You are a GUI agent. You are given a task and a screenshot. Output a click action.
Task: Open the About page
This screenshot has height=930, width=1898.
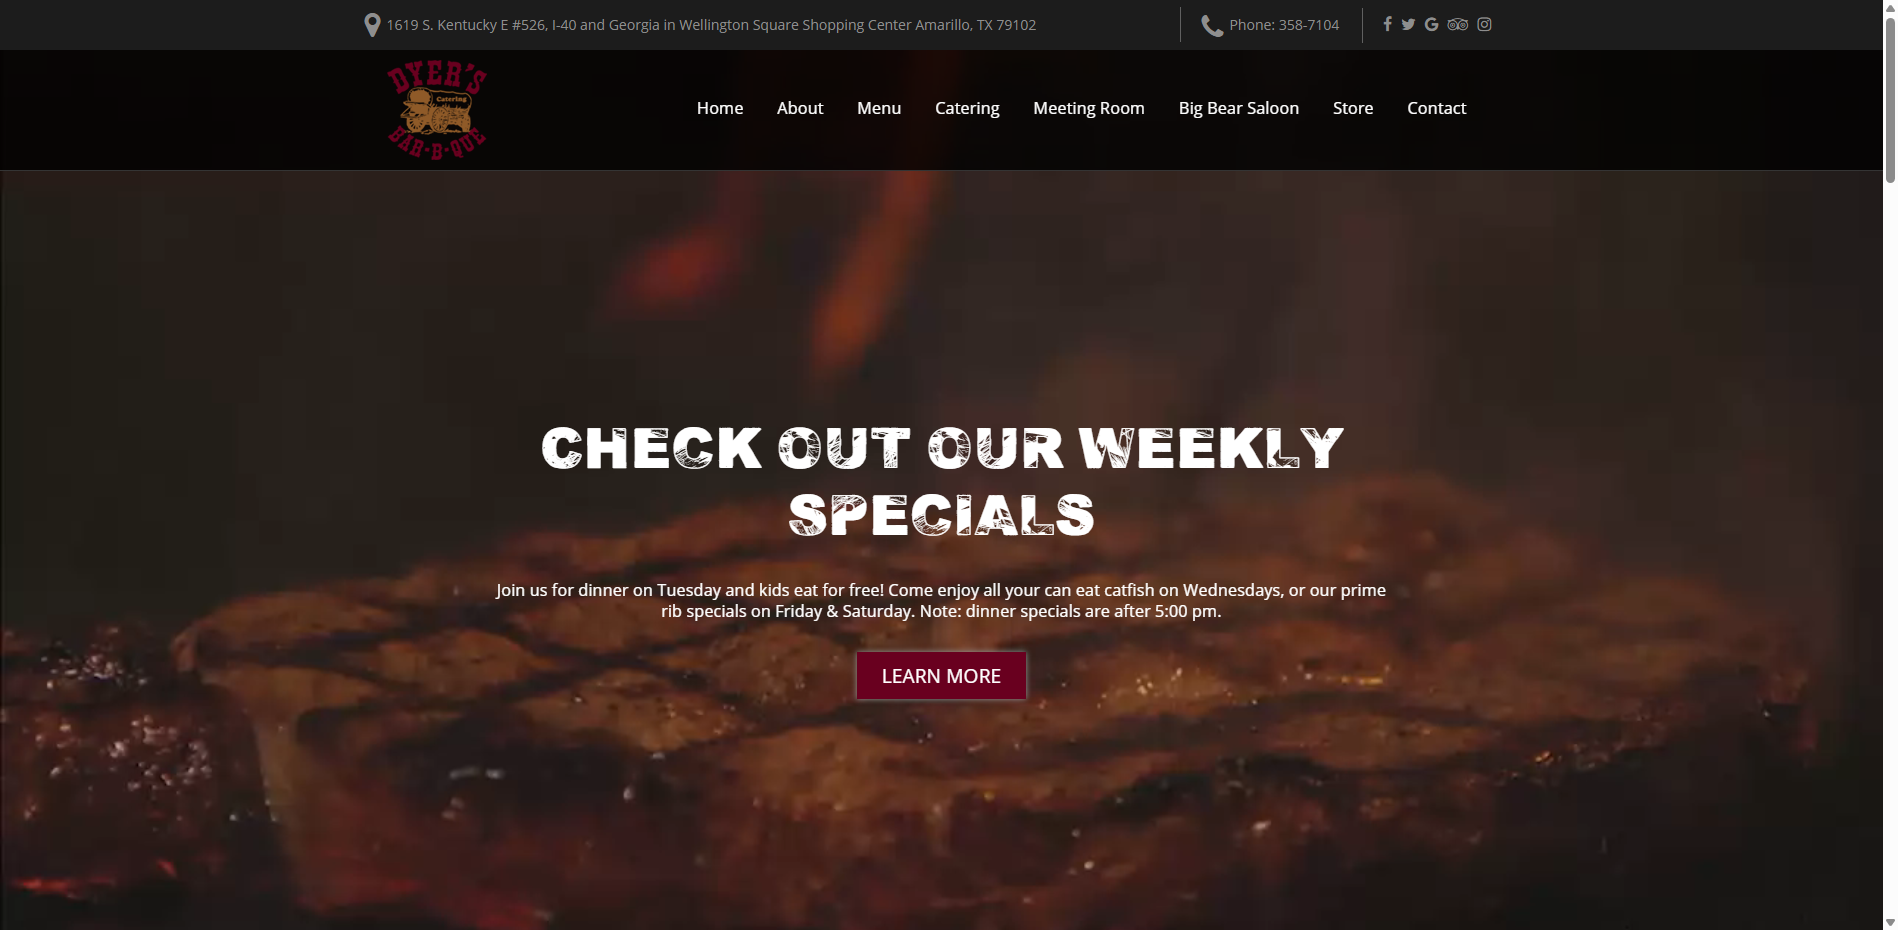pyautogui.click(x=800, y=108)
